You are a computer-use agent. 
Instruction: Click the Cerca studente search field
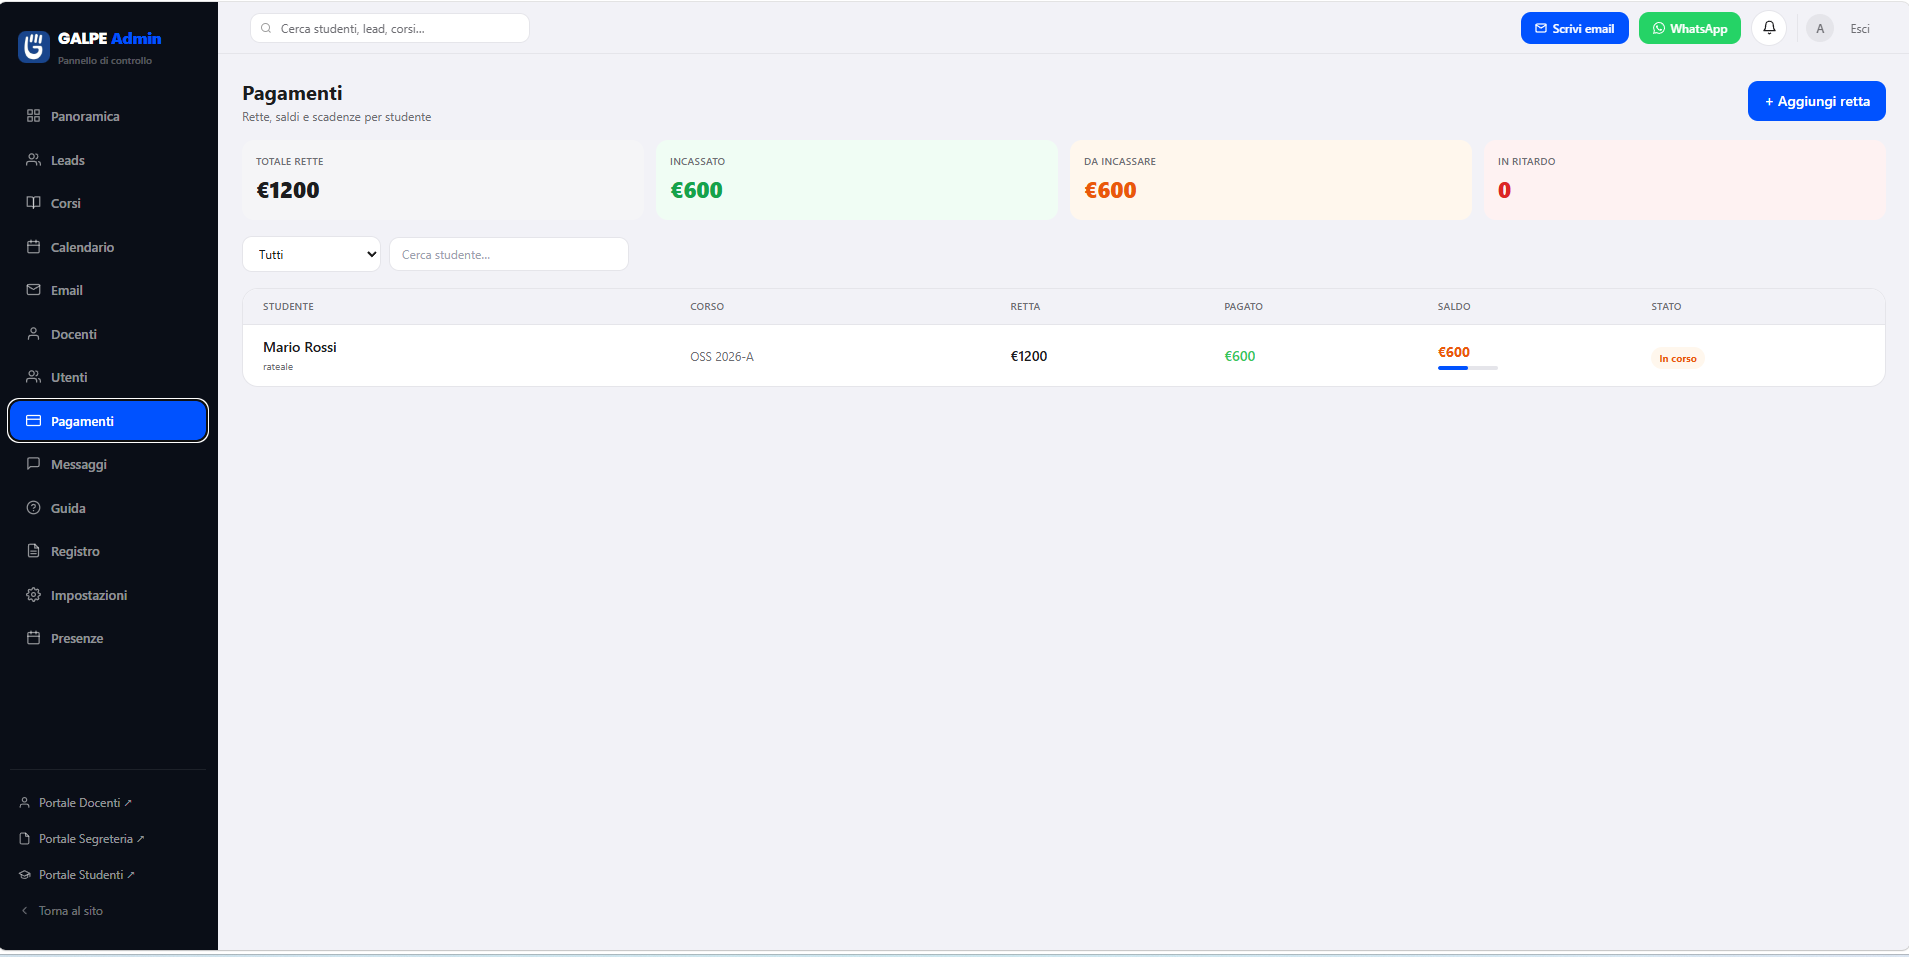(x=508, y=254)
